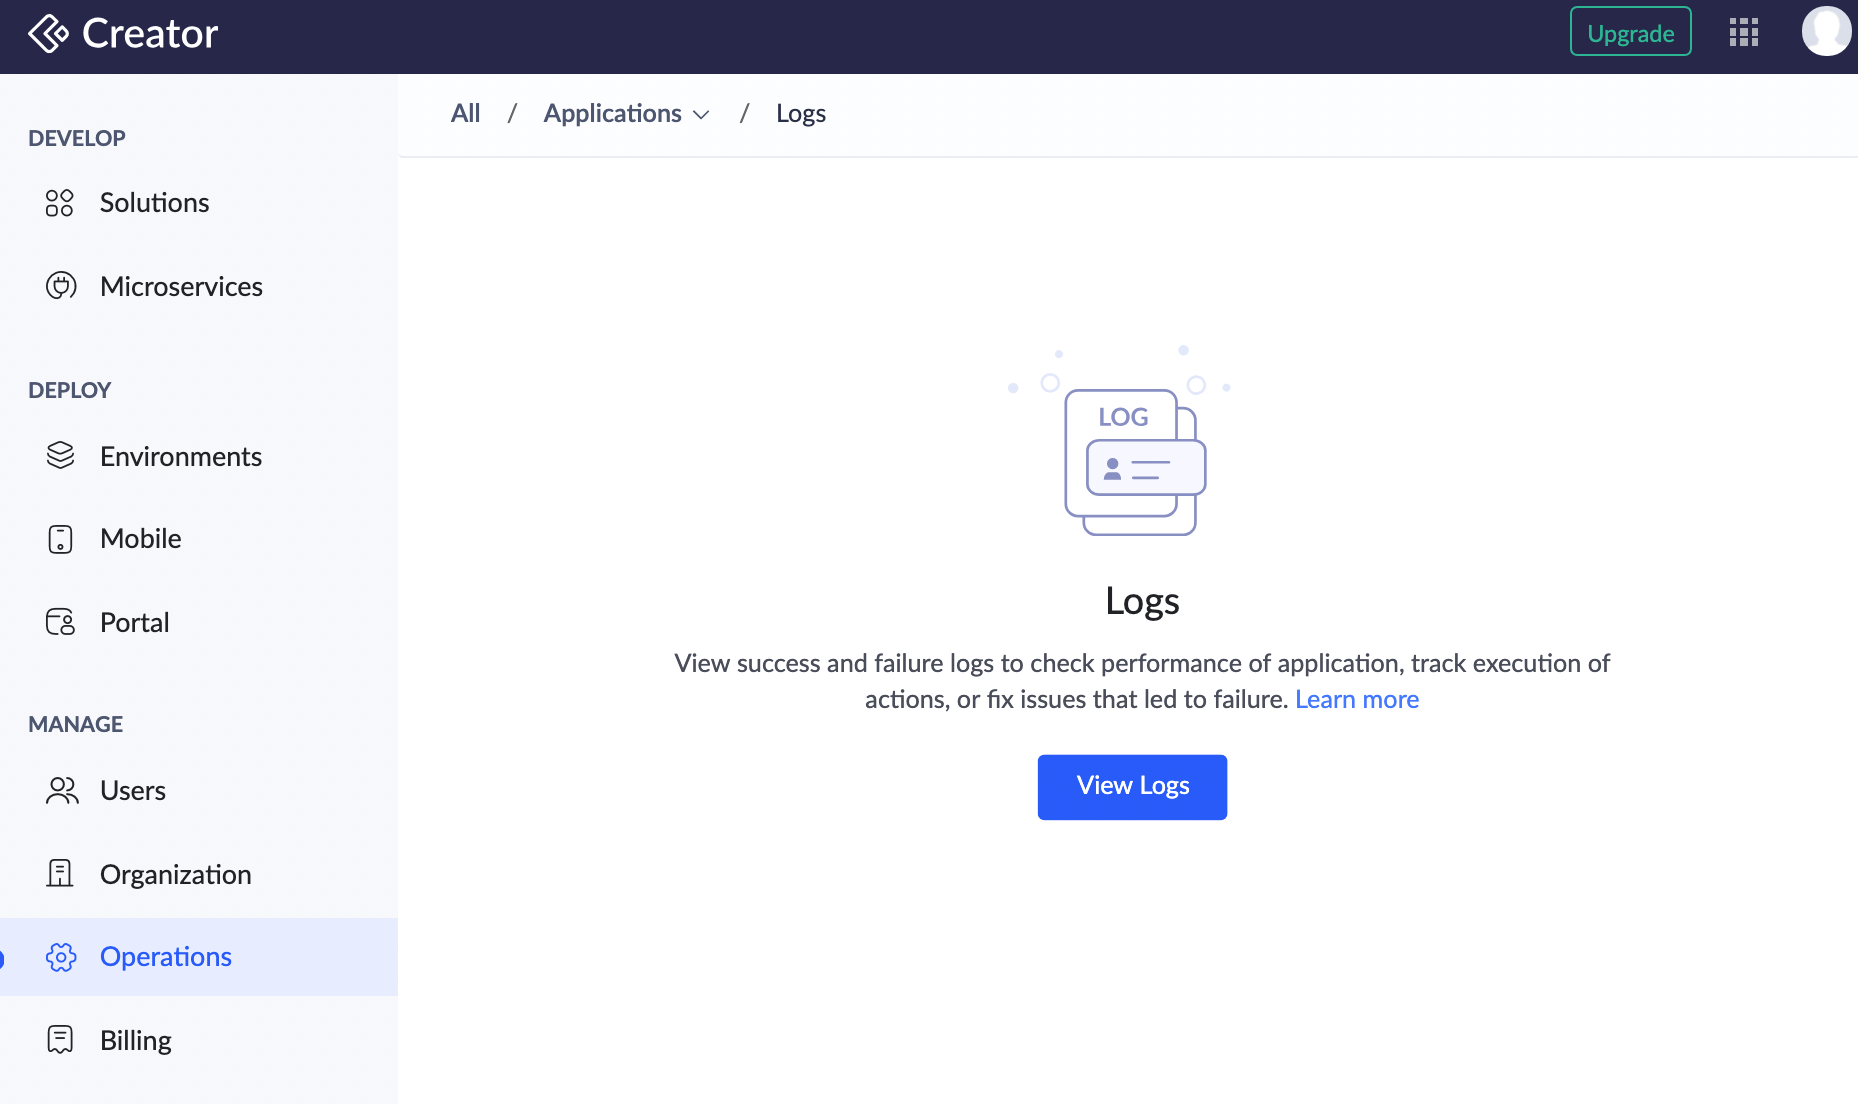Image resolution: width=1858 pixels, height=1104 pixels.
Task: Click the View Logs button
Action: (x=1132, y=787)
